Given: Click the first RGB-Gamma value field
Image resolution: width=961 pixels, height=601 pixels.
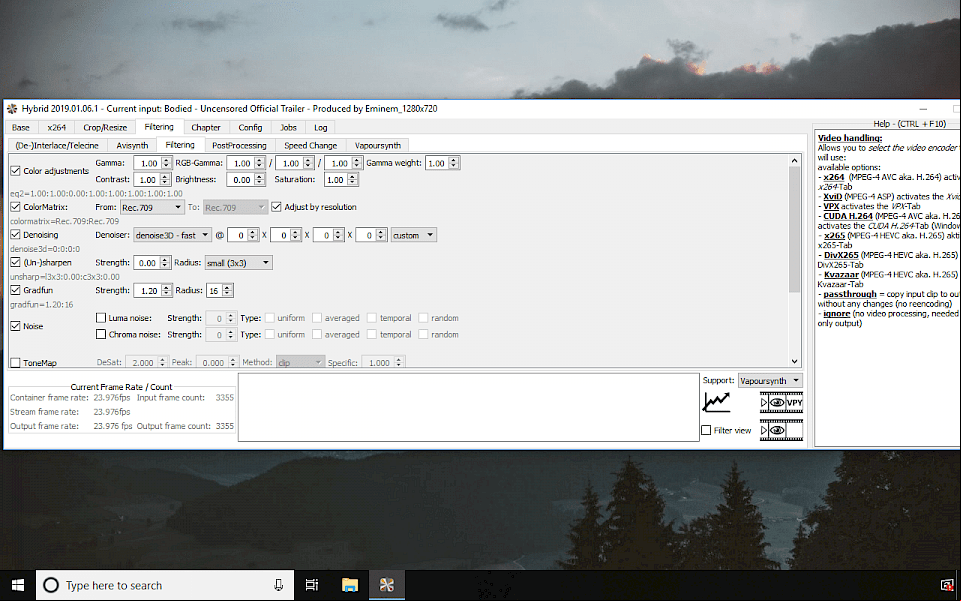Looking at the screenshot, I should pyautogui.click(x=240, y=164).
